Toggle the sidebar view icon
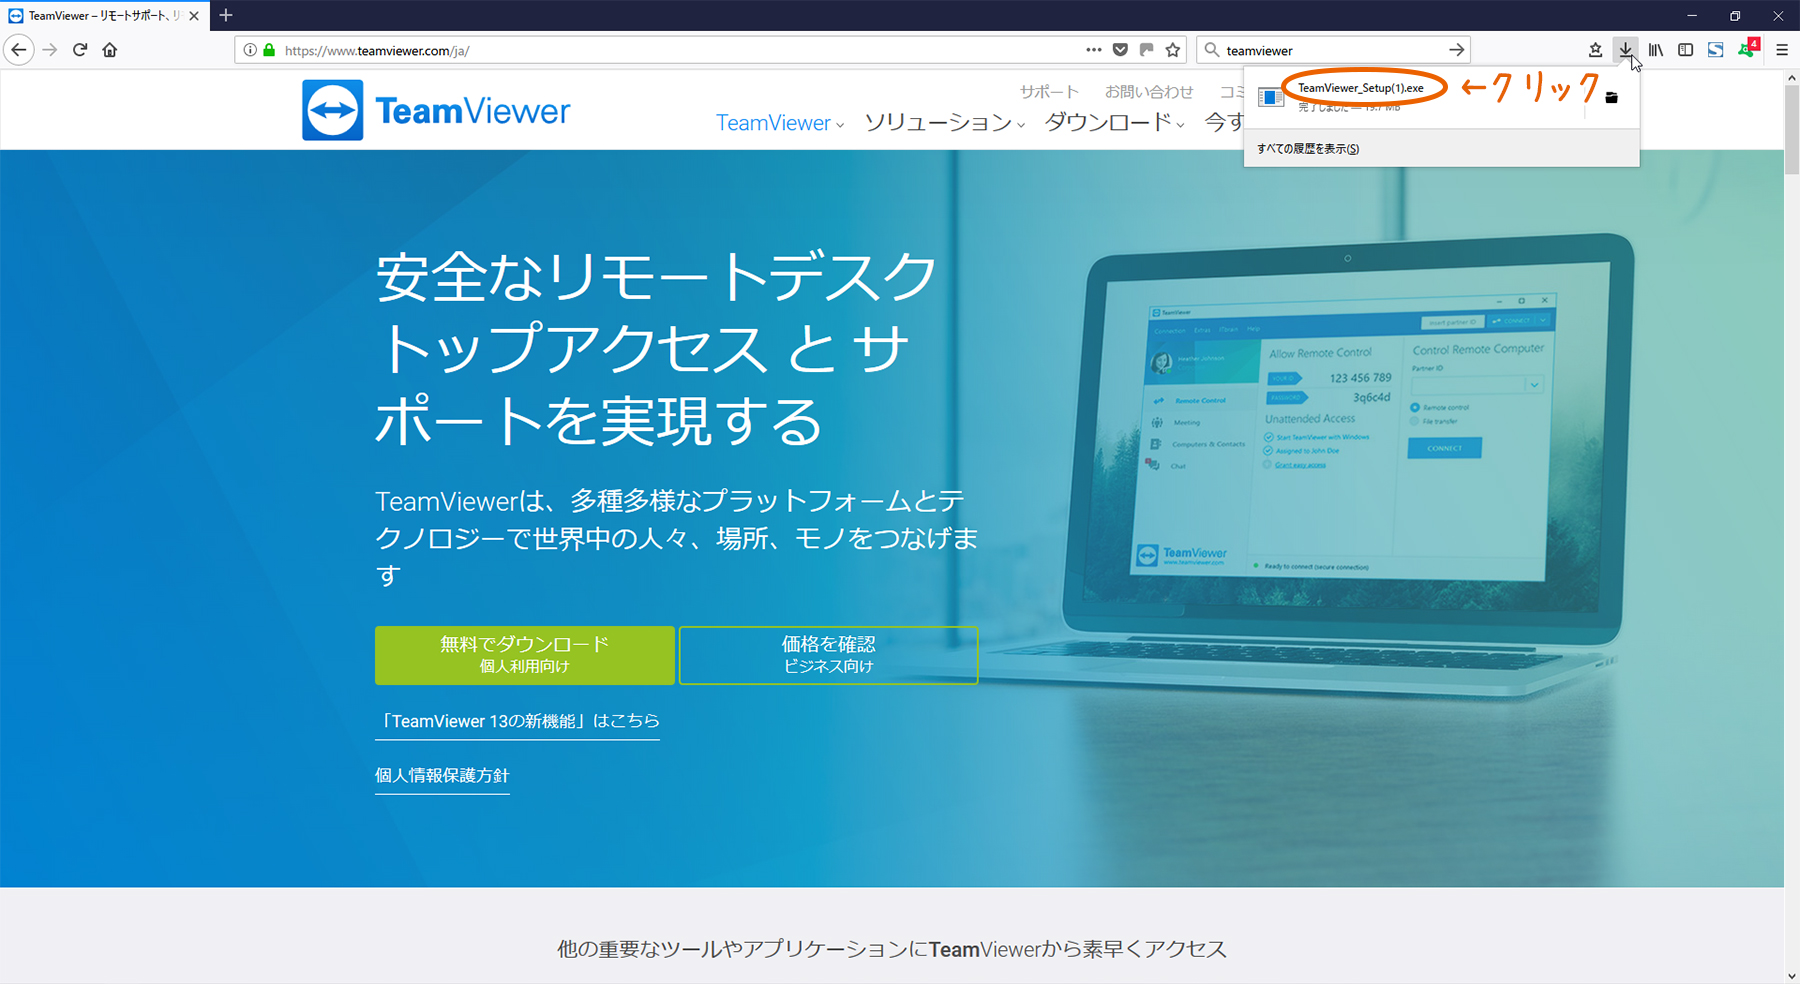This screenshot has width=1800, height=984. [1686, 50]
